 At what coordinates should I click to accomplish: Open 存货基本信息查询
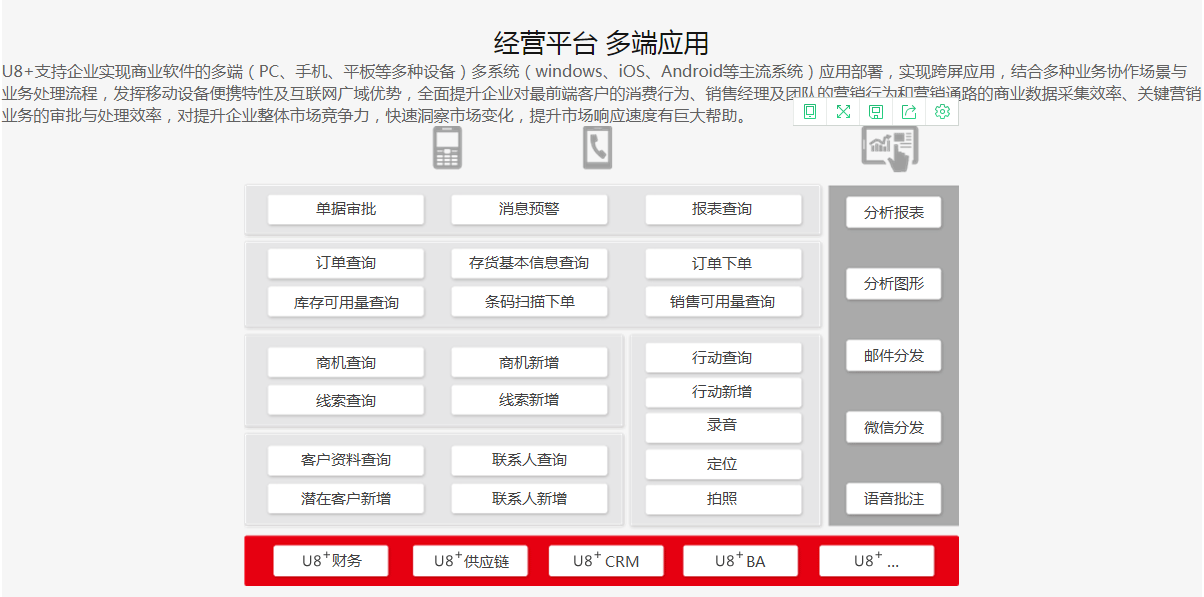(529, 264)
